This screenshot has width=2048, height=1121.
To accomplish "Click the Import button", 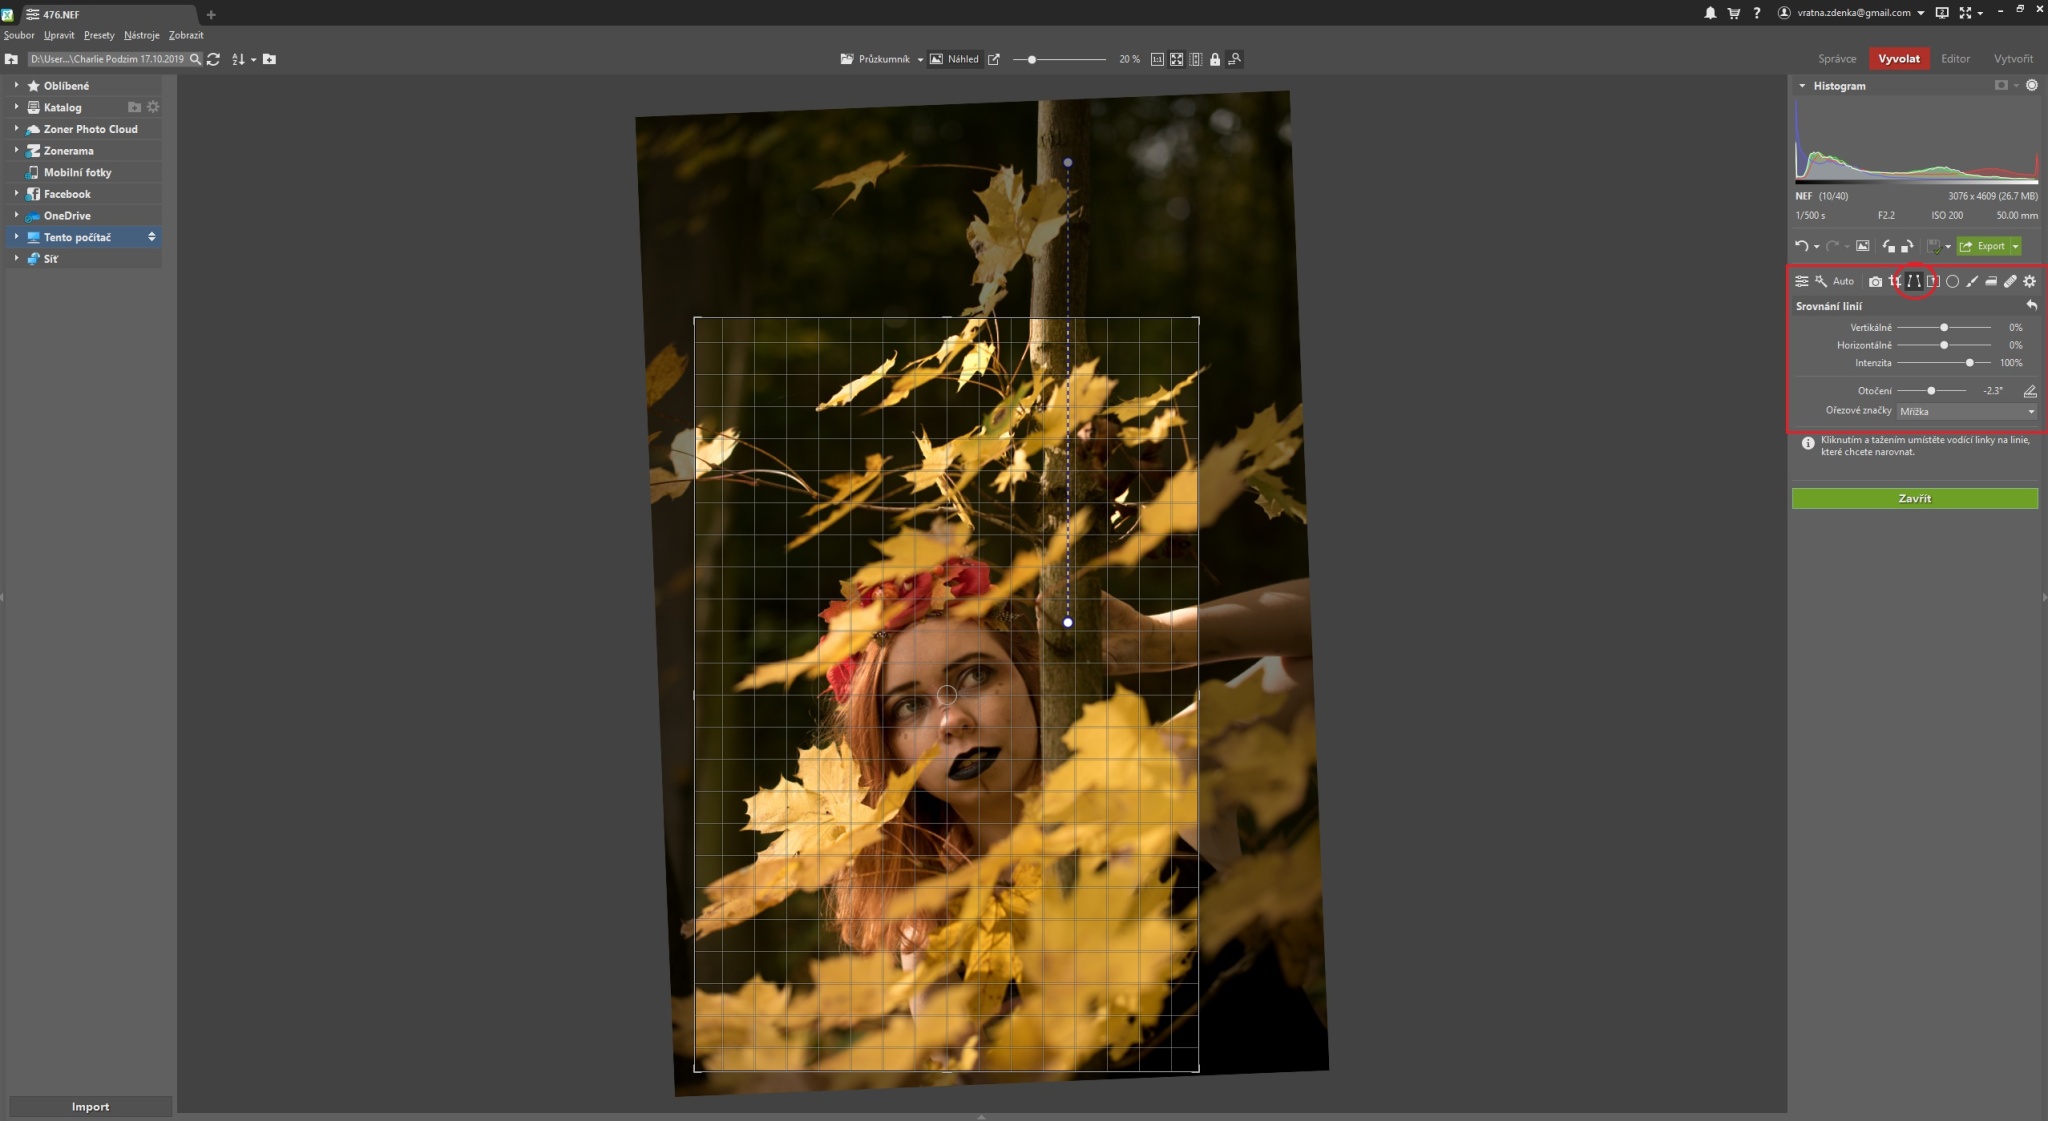I will point(90,1106).
